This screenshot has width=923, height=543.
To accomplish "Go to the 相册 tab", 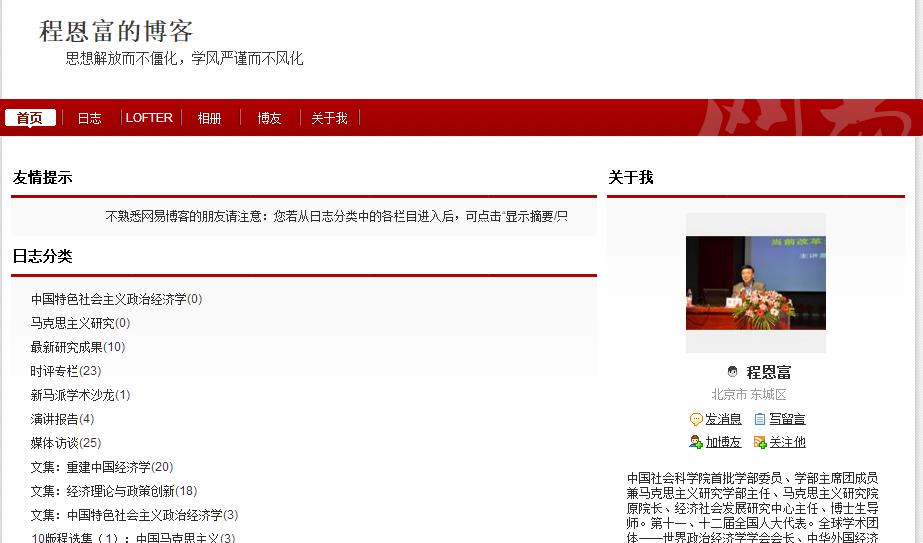I will tap(209, 118).
